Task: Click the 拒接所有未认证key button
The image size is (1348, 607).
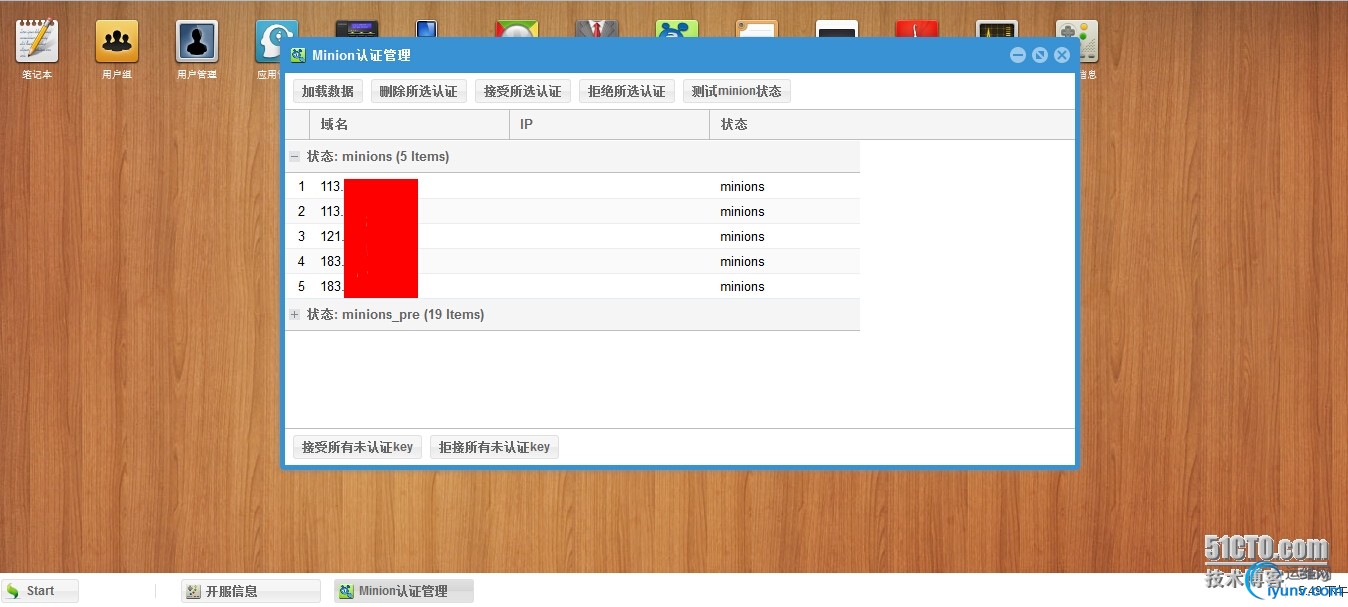Action: click(x=494, y=447)
